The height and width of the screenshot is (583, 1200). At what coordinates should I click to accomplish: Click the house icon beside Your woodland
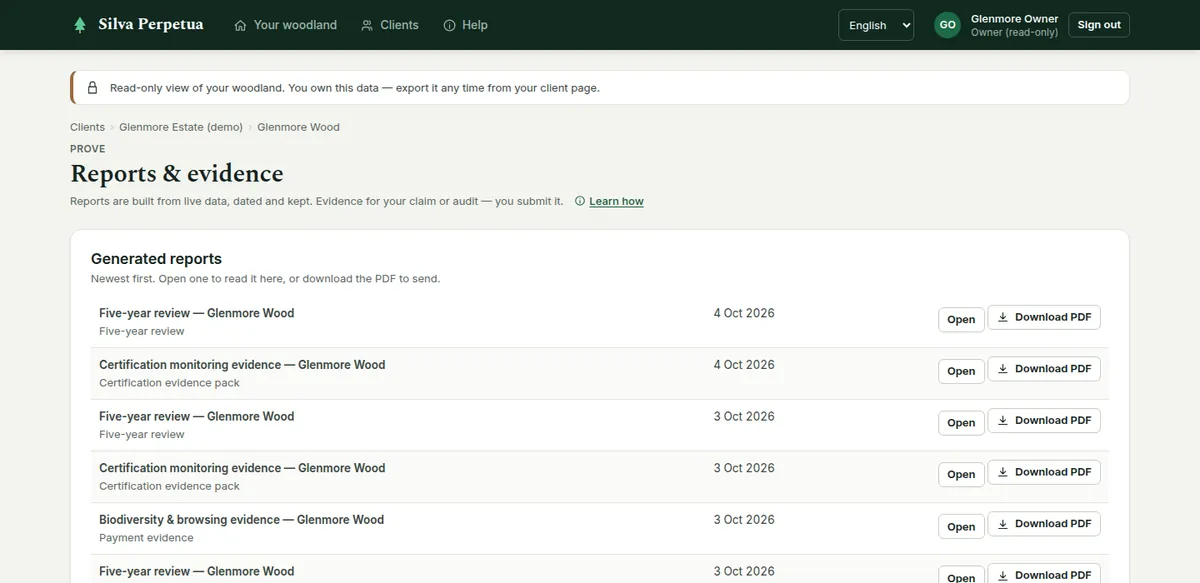click(x=240, y=25)
